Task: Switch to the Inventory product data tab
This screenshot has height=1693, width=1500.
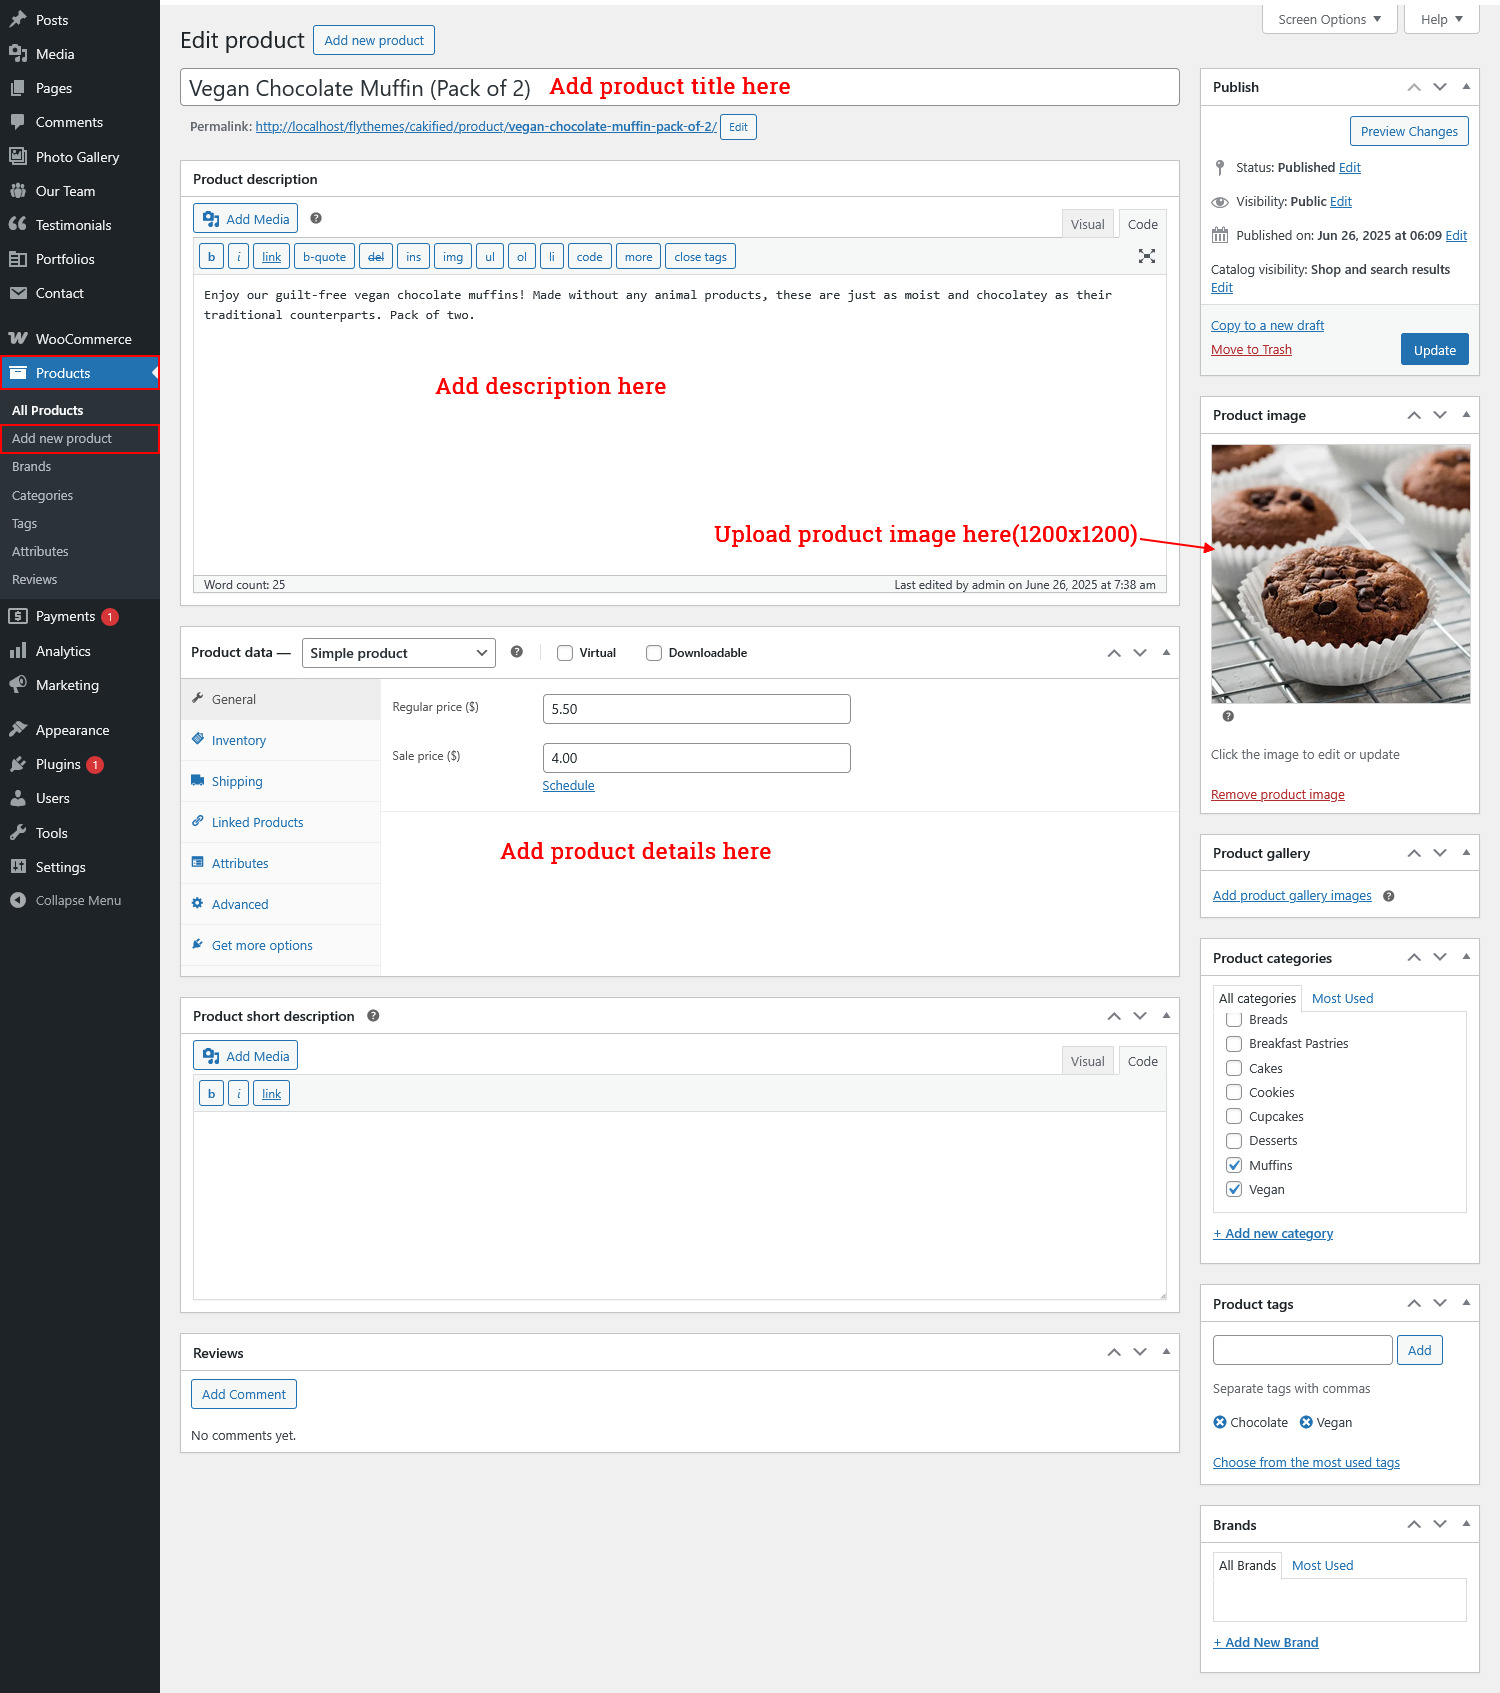Action: pos(238,740)
